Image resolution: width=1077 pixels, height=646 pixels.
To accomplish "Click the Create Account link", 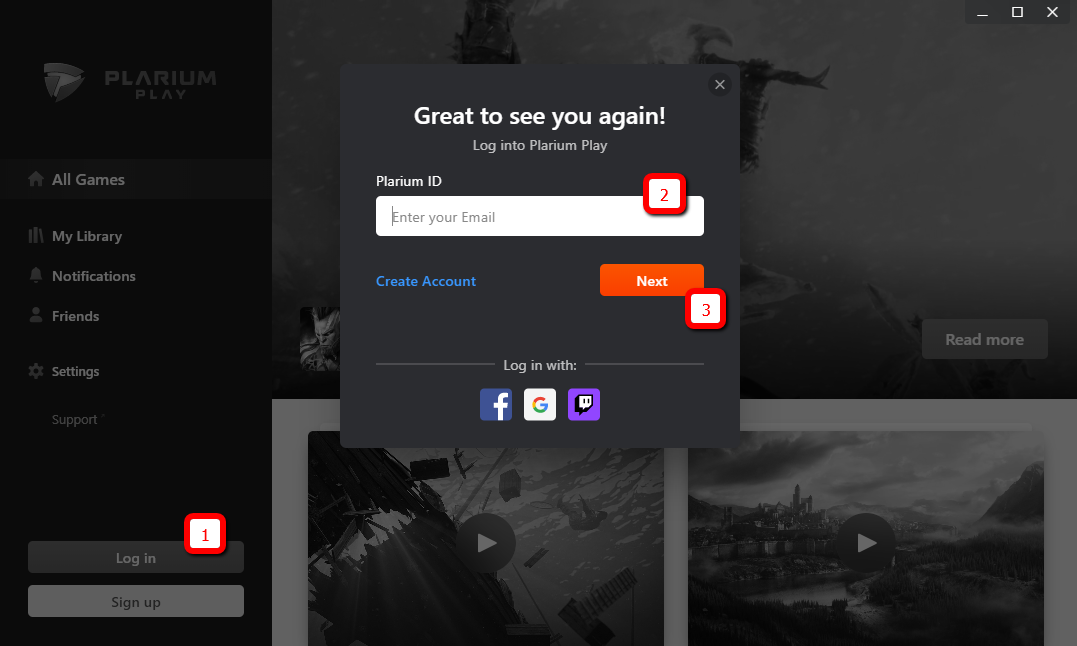I will 426,281.
